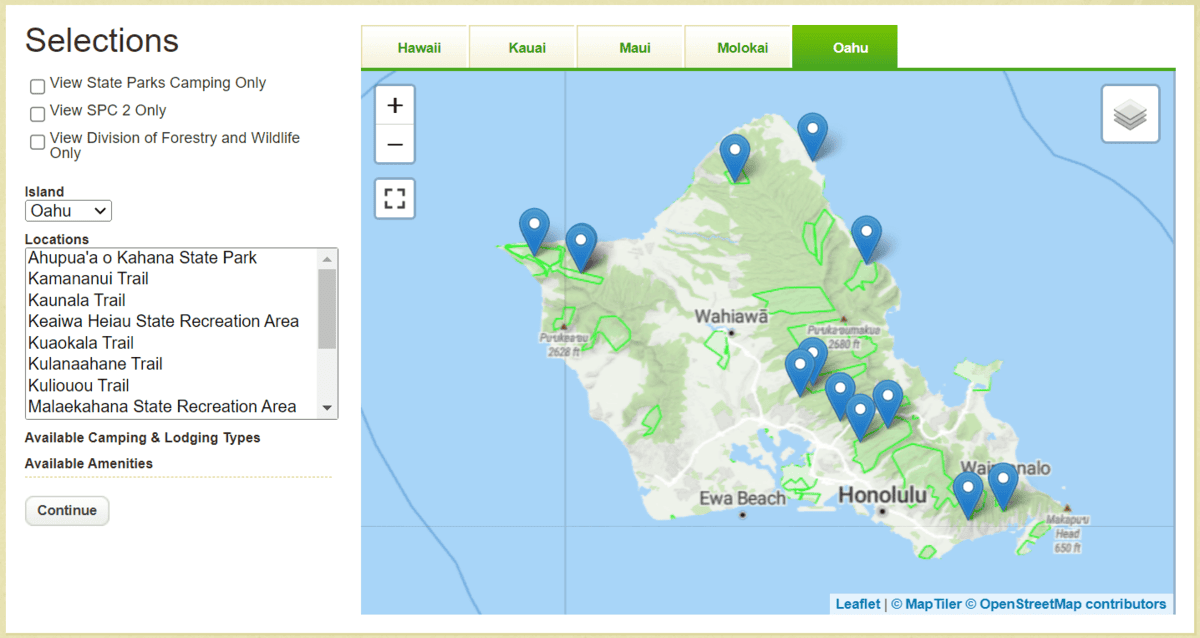Switch to the Kauai tab

527,47
